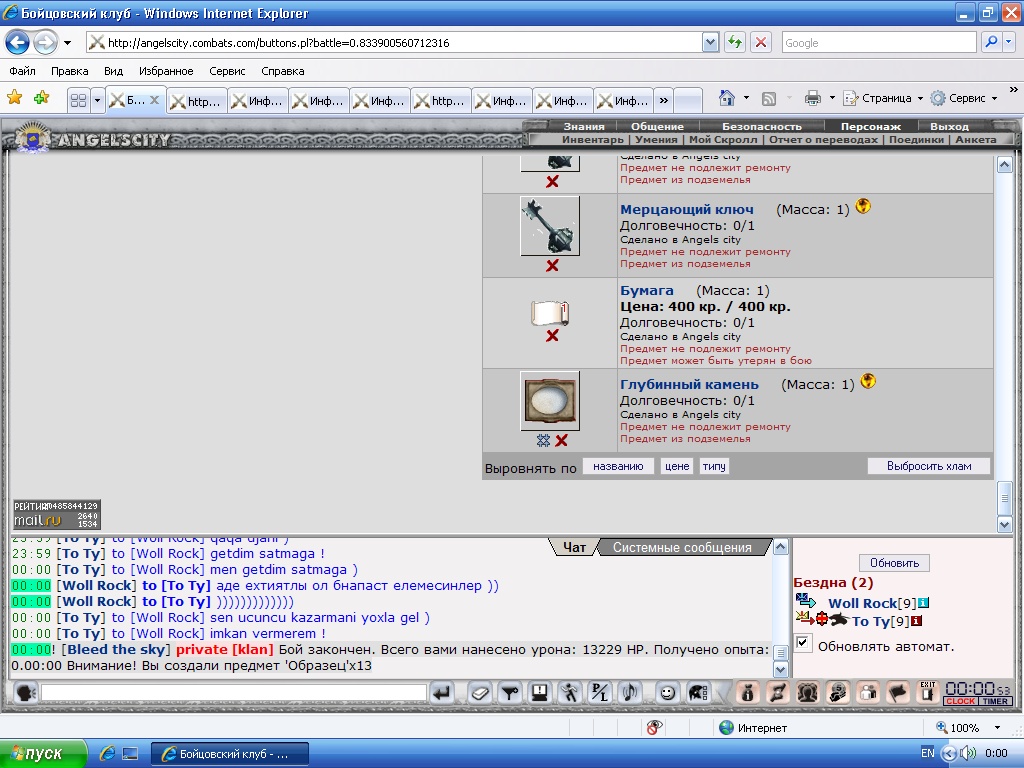Open the address bar dropdown arrow
The height and width of the screenshot is (768, 1024).
click(711, 43)
